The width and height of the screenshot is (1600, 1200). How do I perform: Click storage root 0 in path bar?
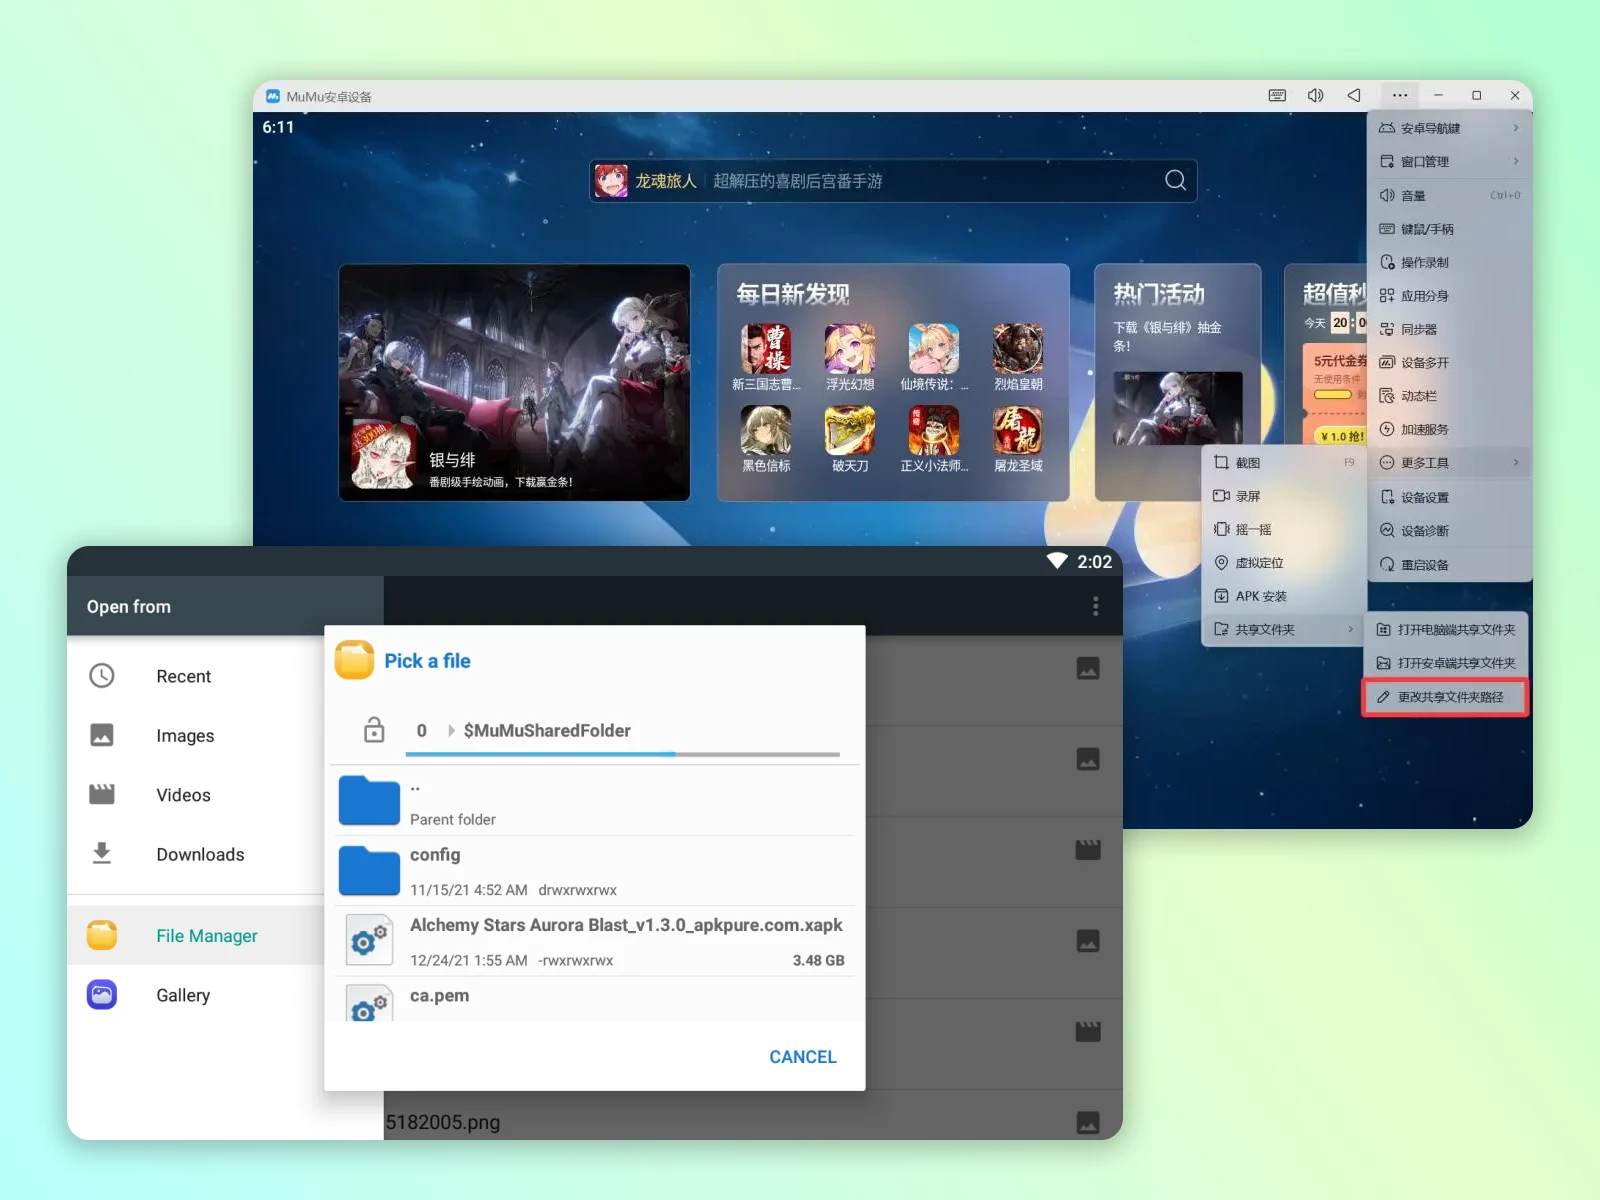pos(422,731)
